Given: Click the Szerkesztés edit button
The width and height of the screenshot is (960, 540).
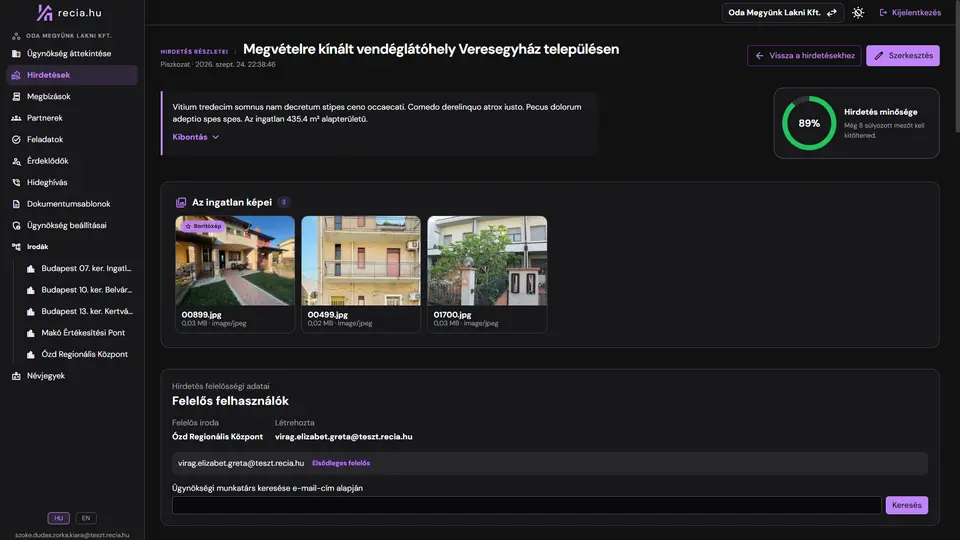Looking at the screenshot, I should pyautogui.click(x=902, y=56).
